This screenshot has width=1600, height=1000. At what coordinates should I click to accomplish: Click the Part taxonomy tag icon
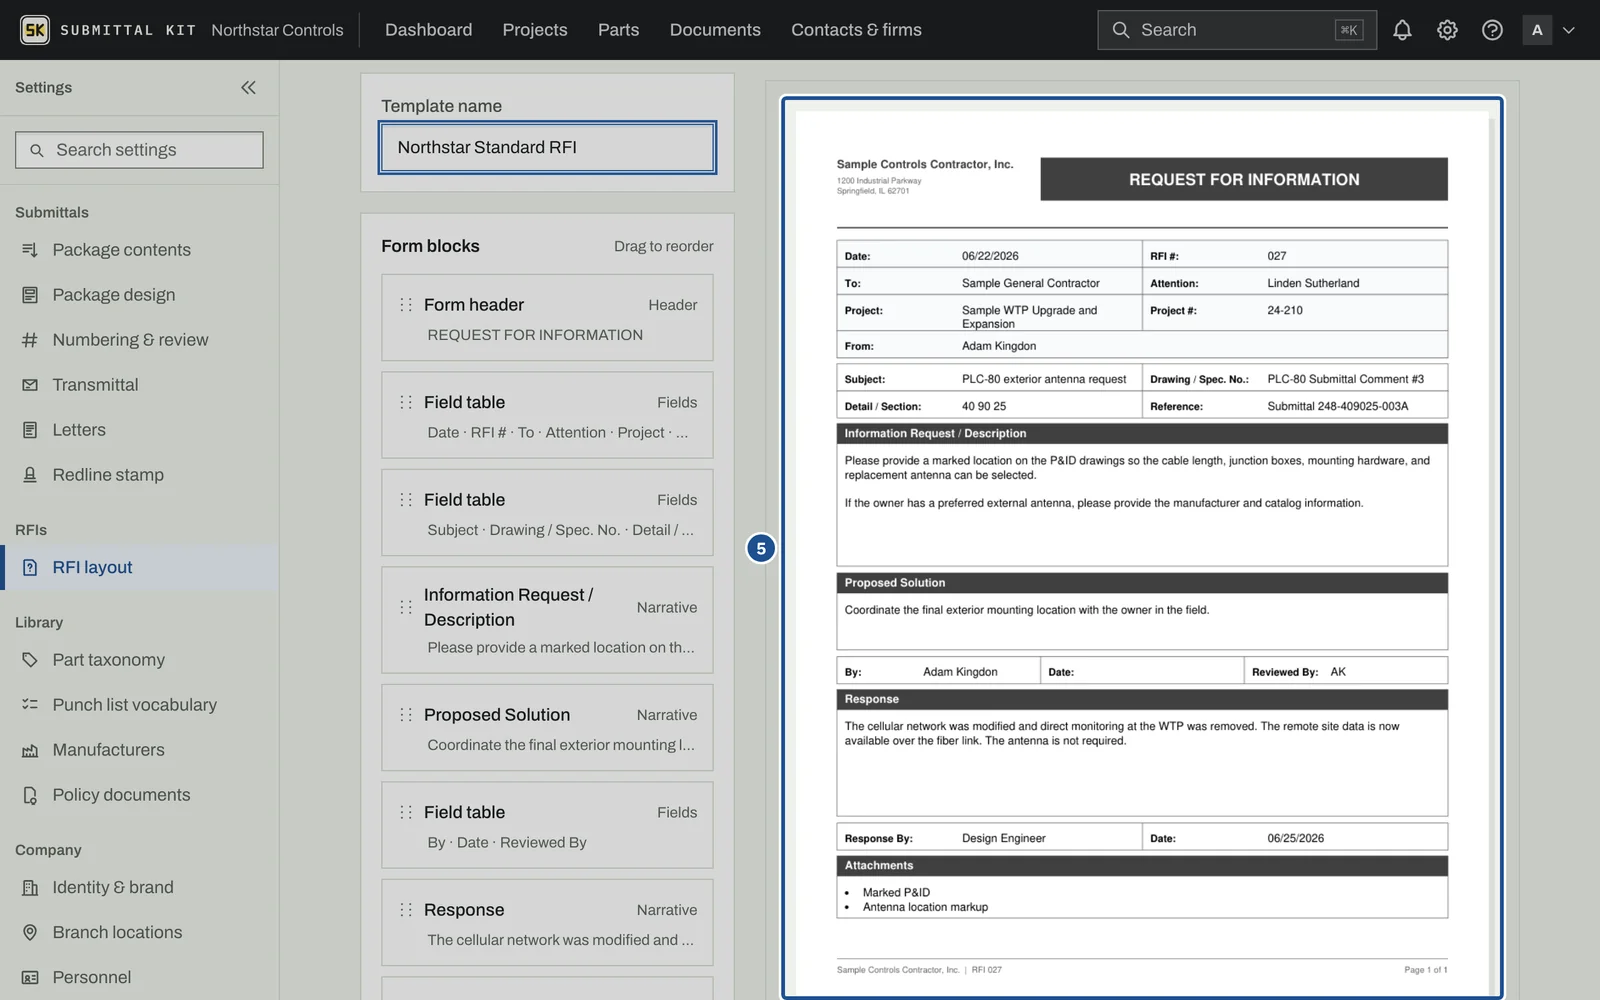30,660
